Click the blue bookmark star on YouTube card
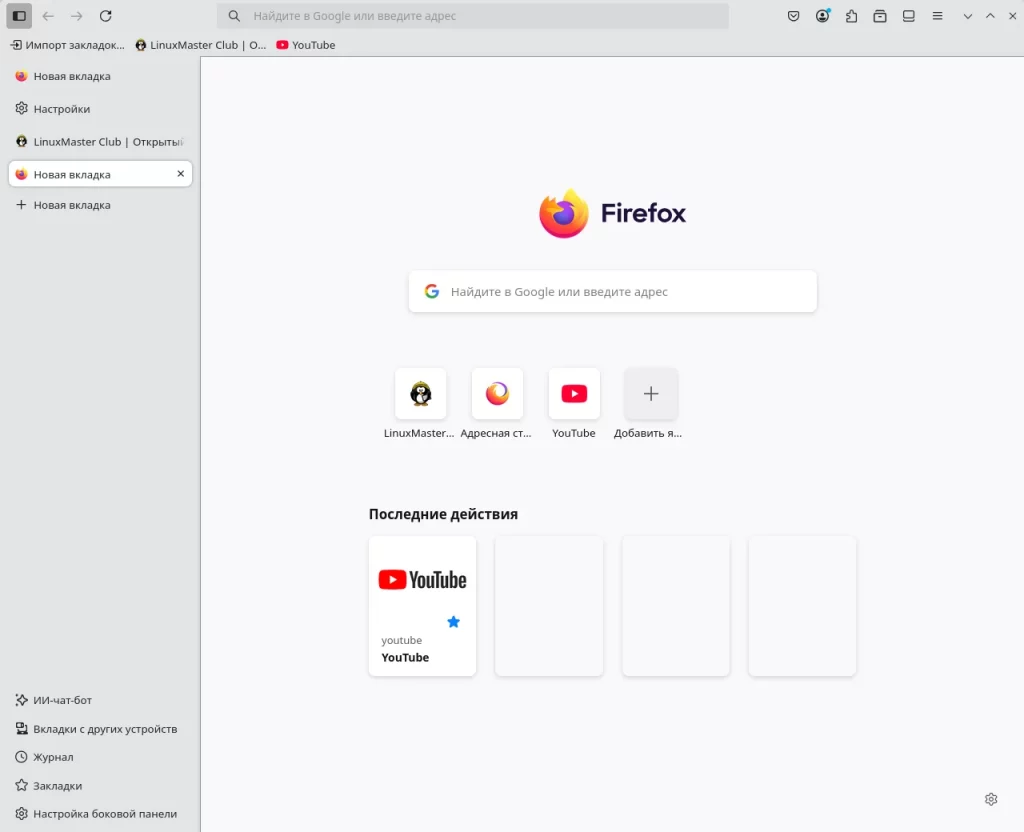 pos(453,622)
